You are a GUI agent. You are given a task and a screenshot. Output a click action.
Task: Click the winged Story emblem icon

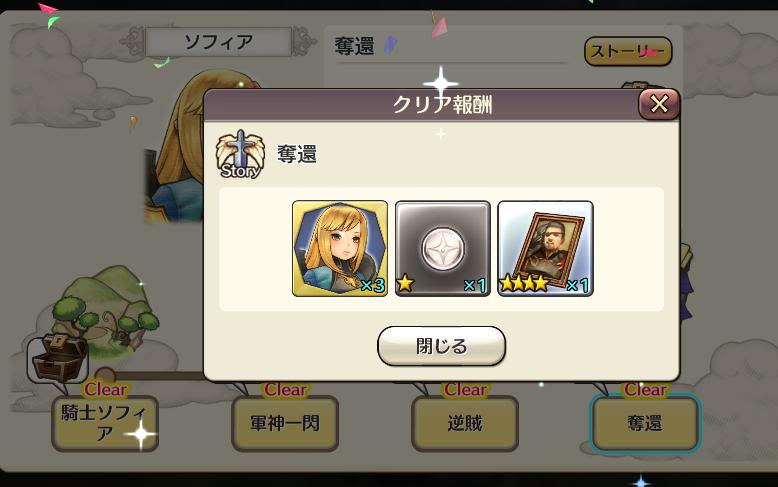[x=240, y=154]
